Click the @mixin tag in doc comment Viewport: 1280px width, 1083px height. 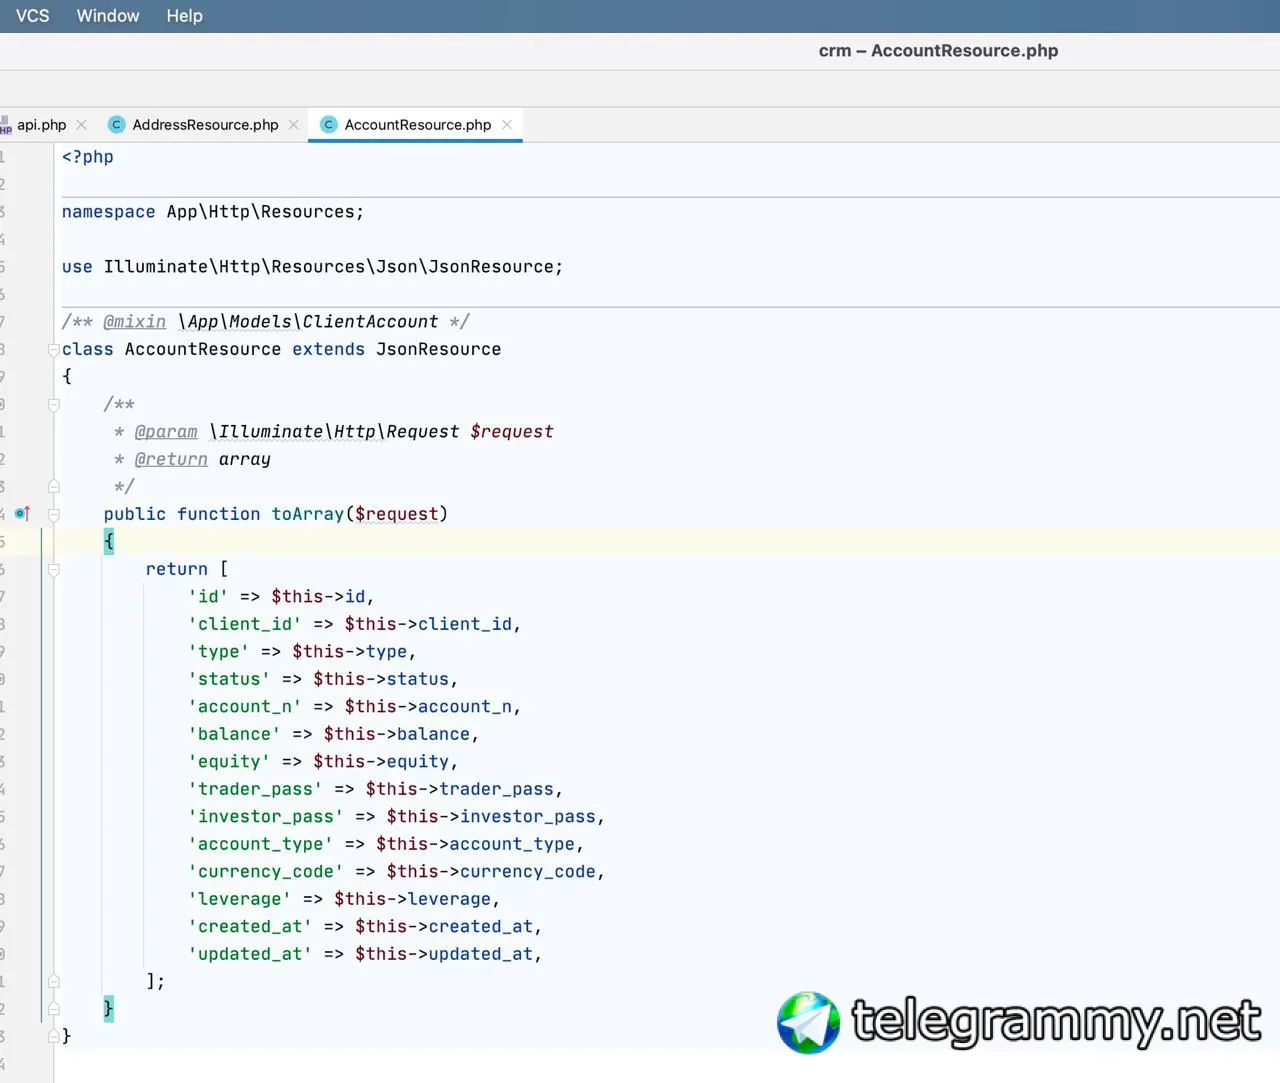click(x=135, y=322)
